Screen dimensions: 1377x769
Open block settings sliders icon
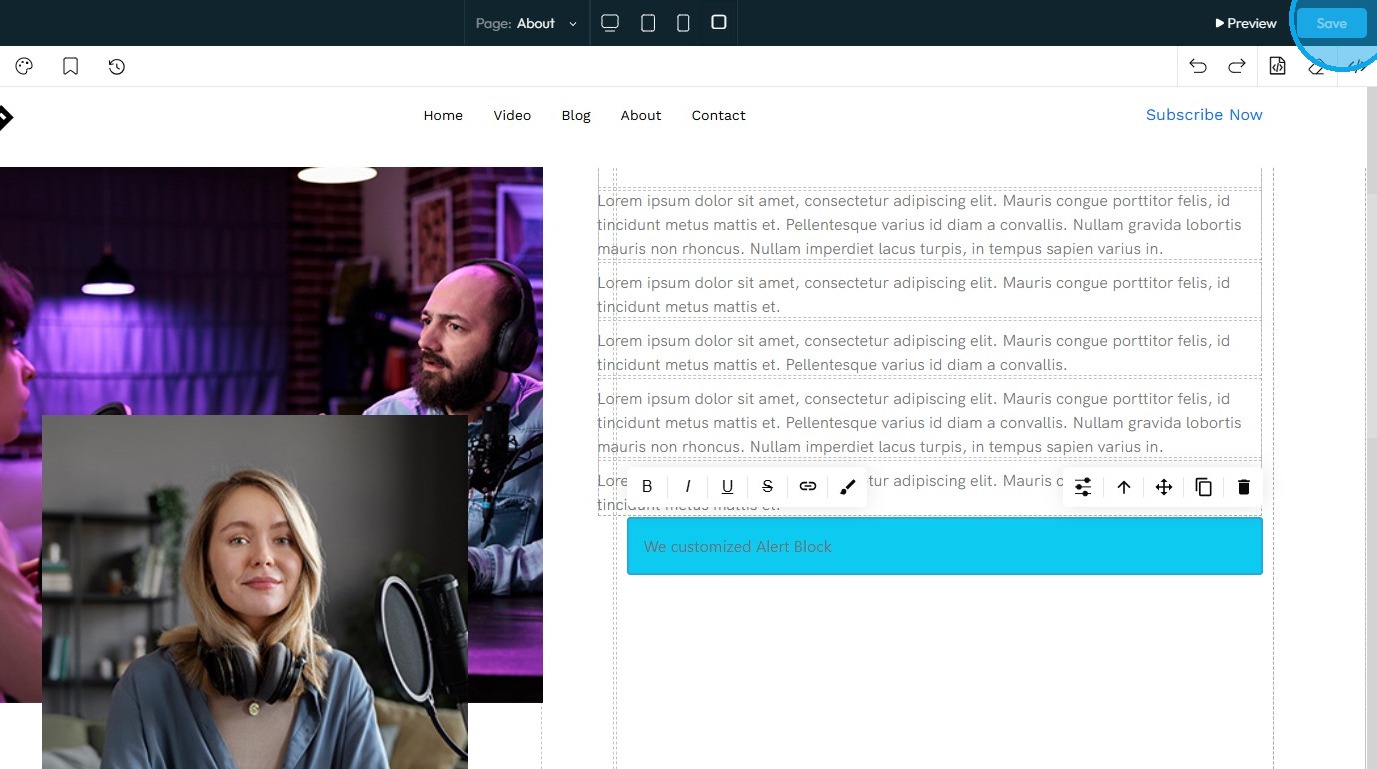coord(1083,487)
